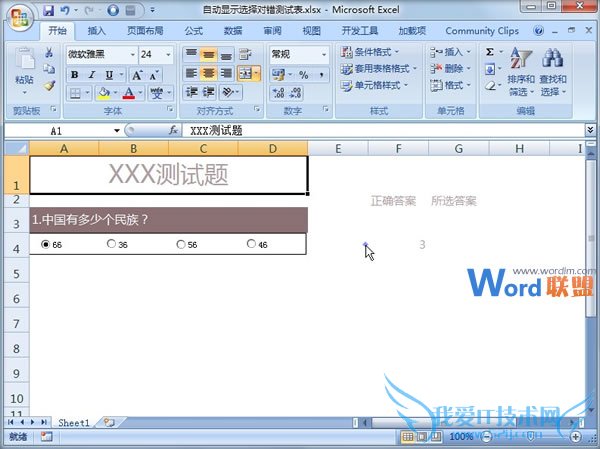Increase font size with grow font icon
600x449 pixels.
click(x=137, y=75)
